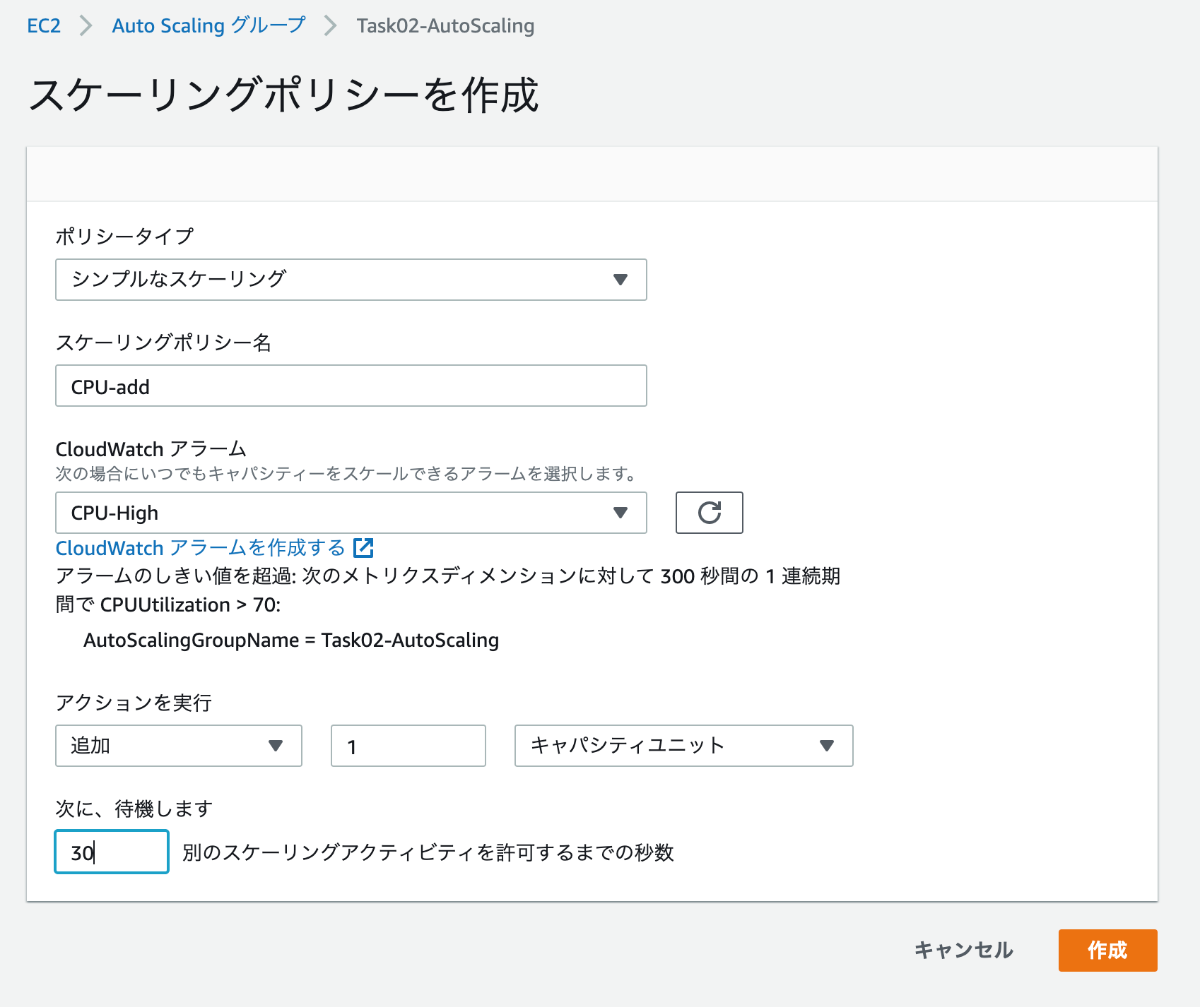Click 別のスケーリングアクティビティを許可するまでの秒数 text
The width and height of the screenshot is (1200, 1007).
[x=428, y=853]
